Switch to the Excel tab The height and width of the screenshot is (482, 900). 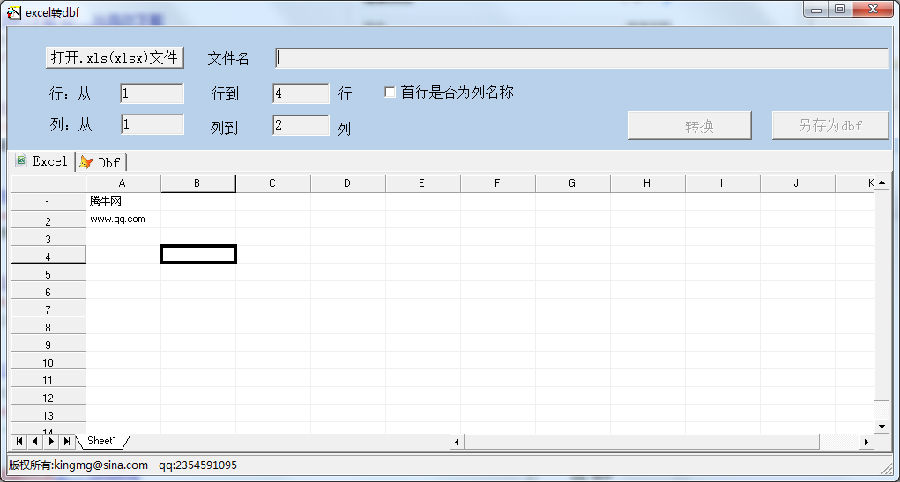pyautogui.click(x=42, y=161)
